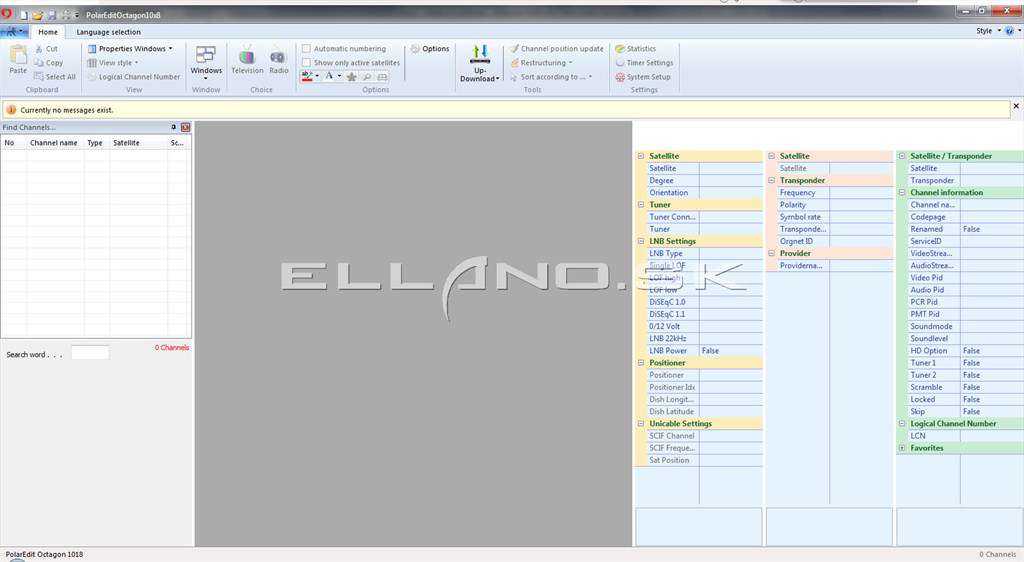
Task: Click the Cut scissors button
Action: coord(46,49)
